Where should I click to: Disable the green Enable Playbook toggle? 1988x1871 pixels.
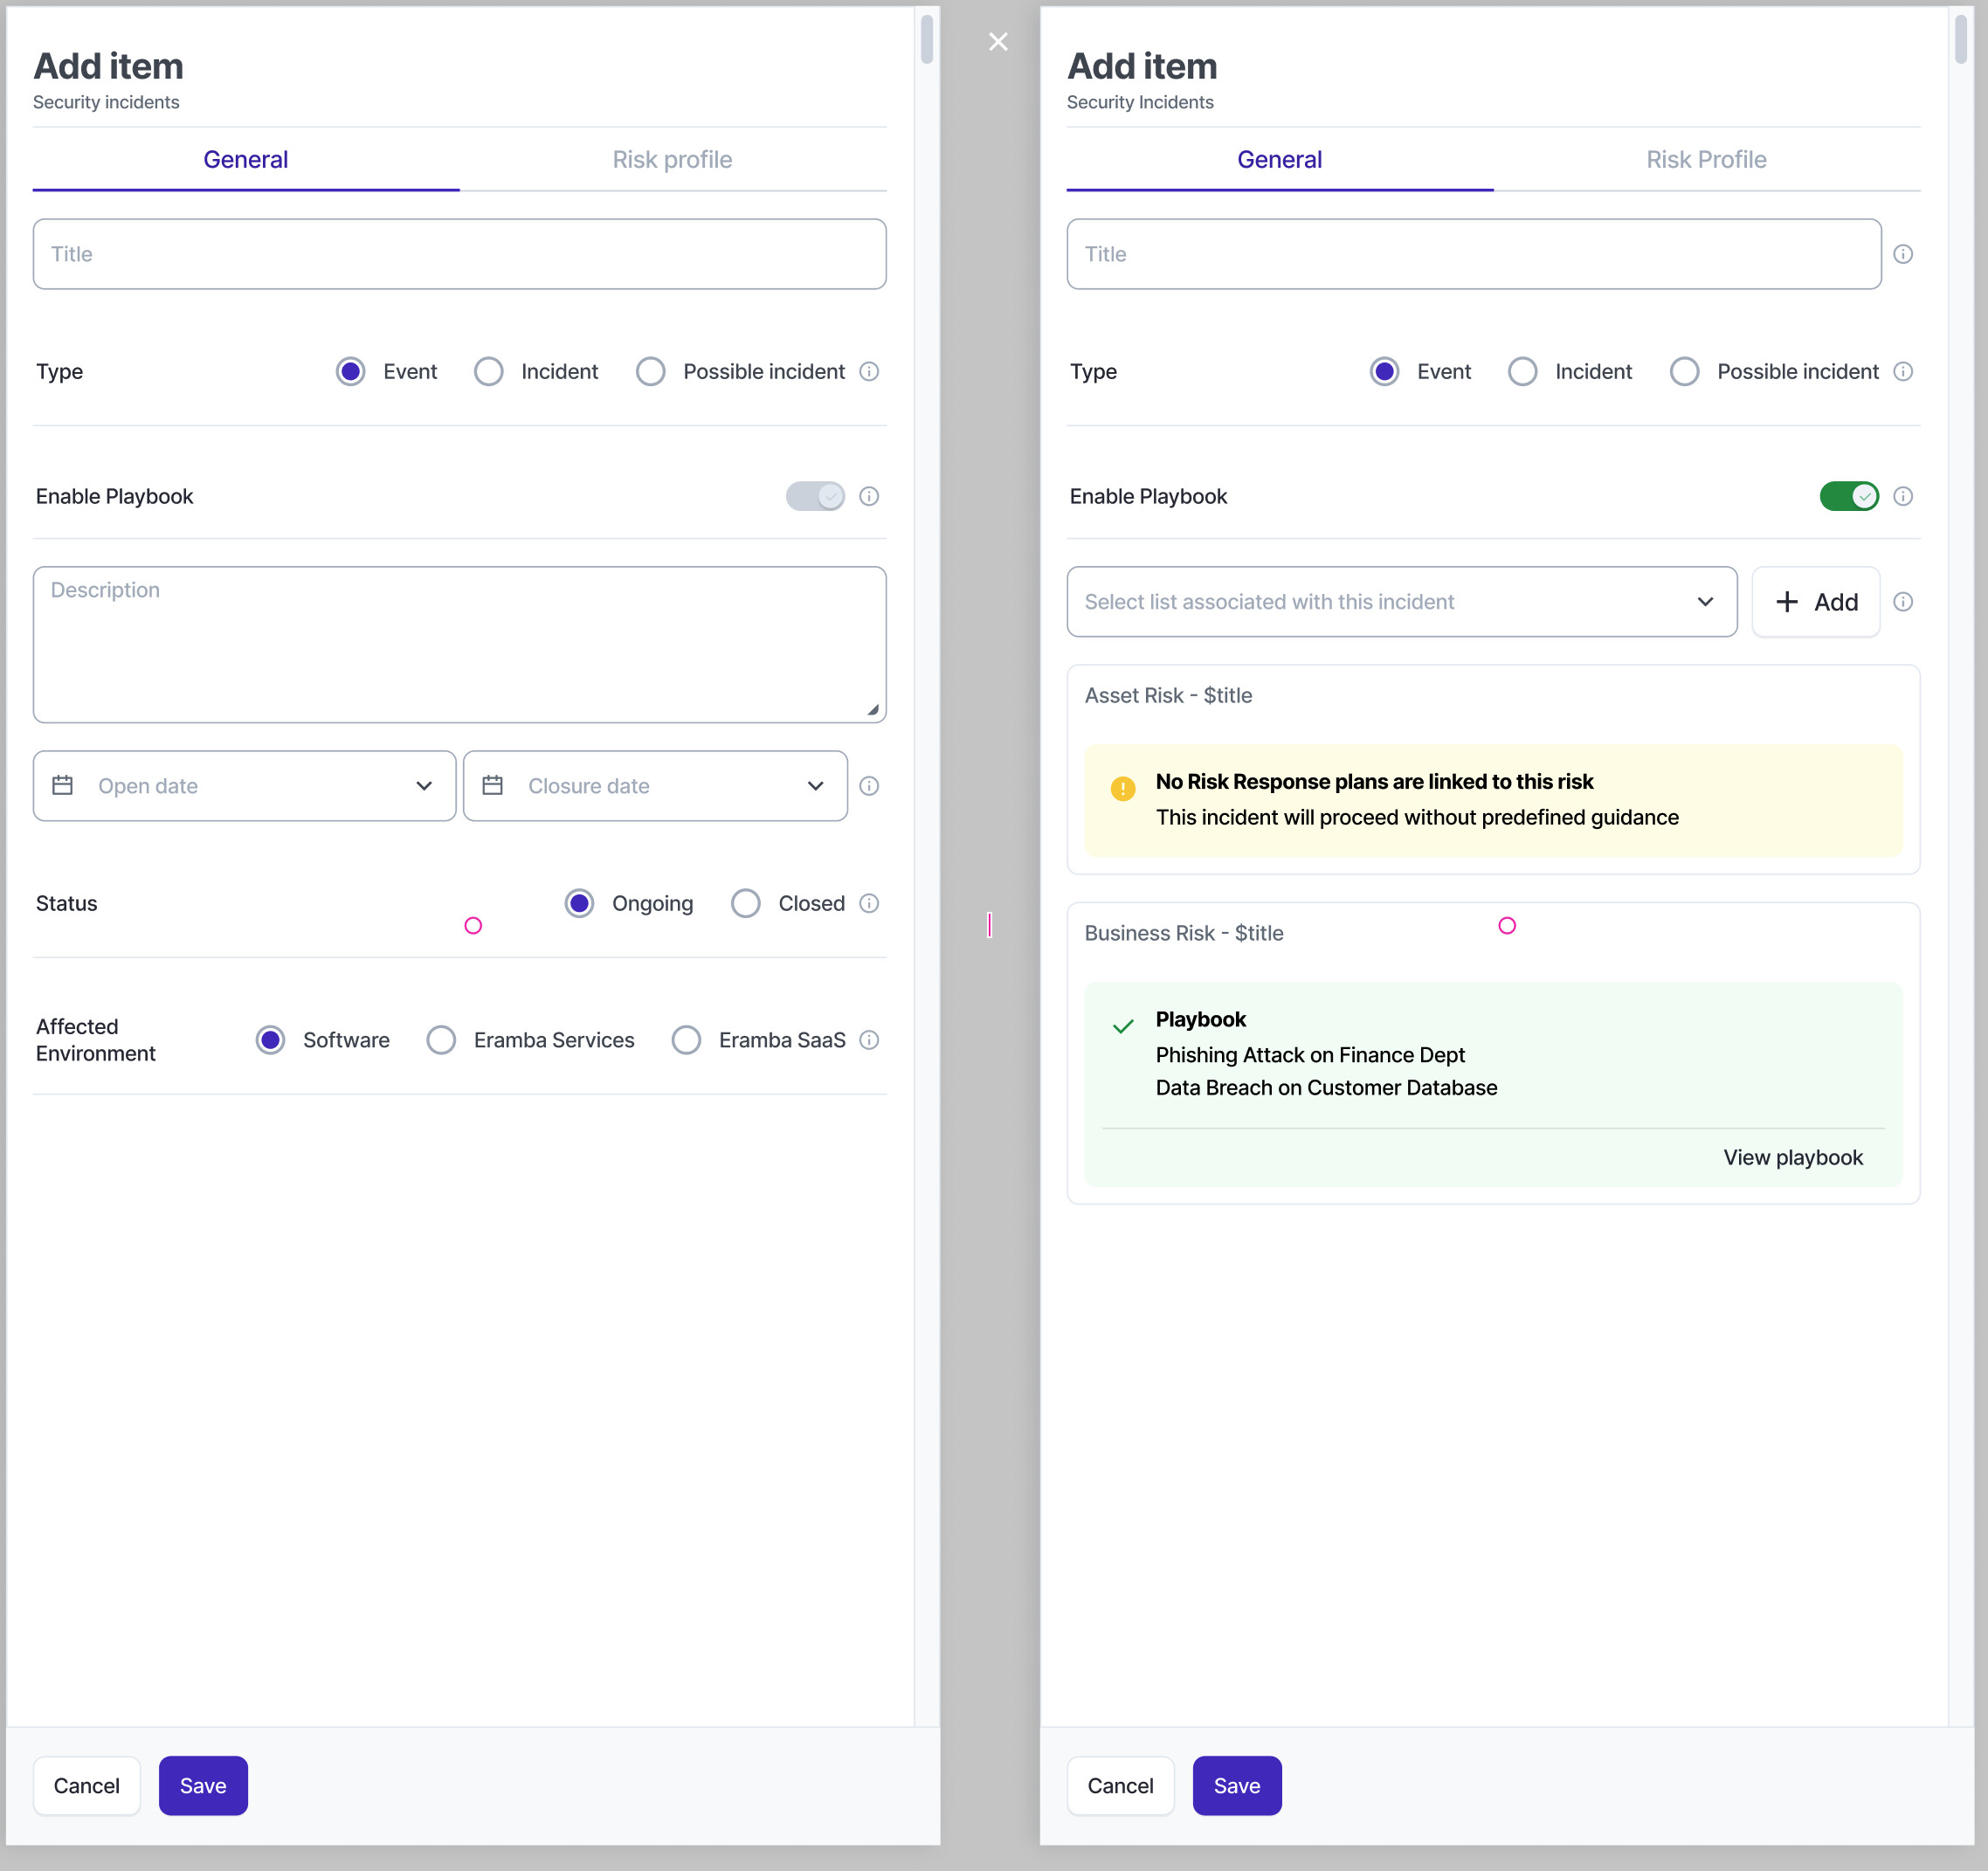pos(1848,496)
